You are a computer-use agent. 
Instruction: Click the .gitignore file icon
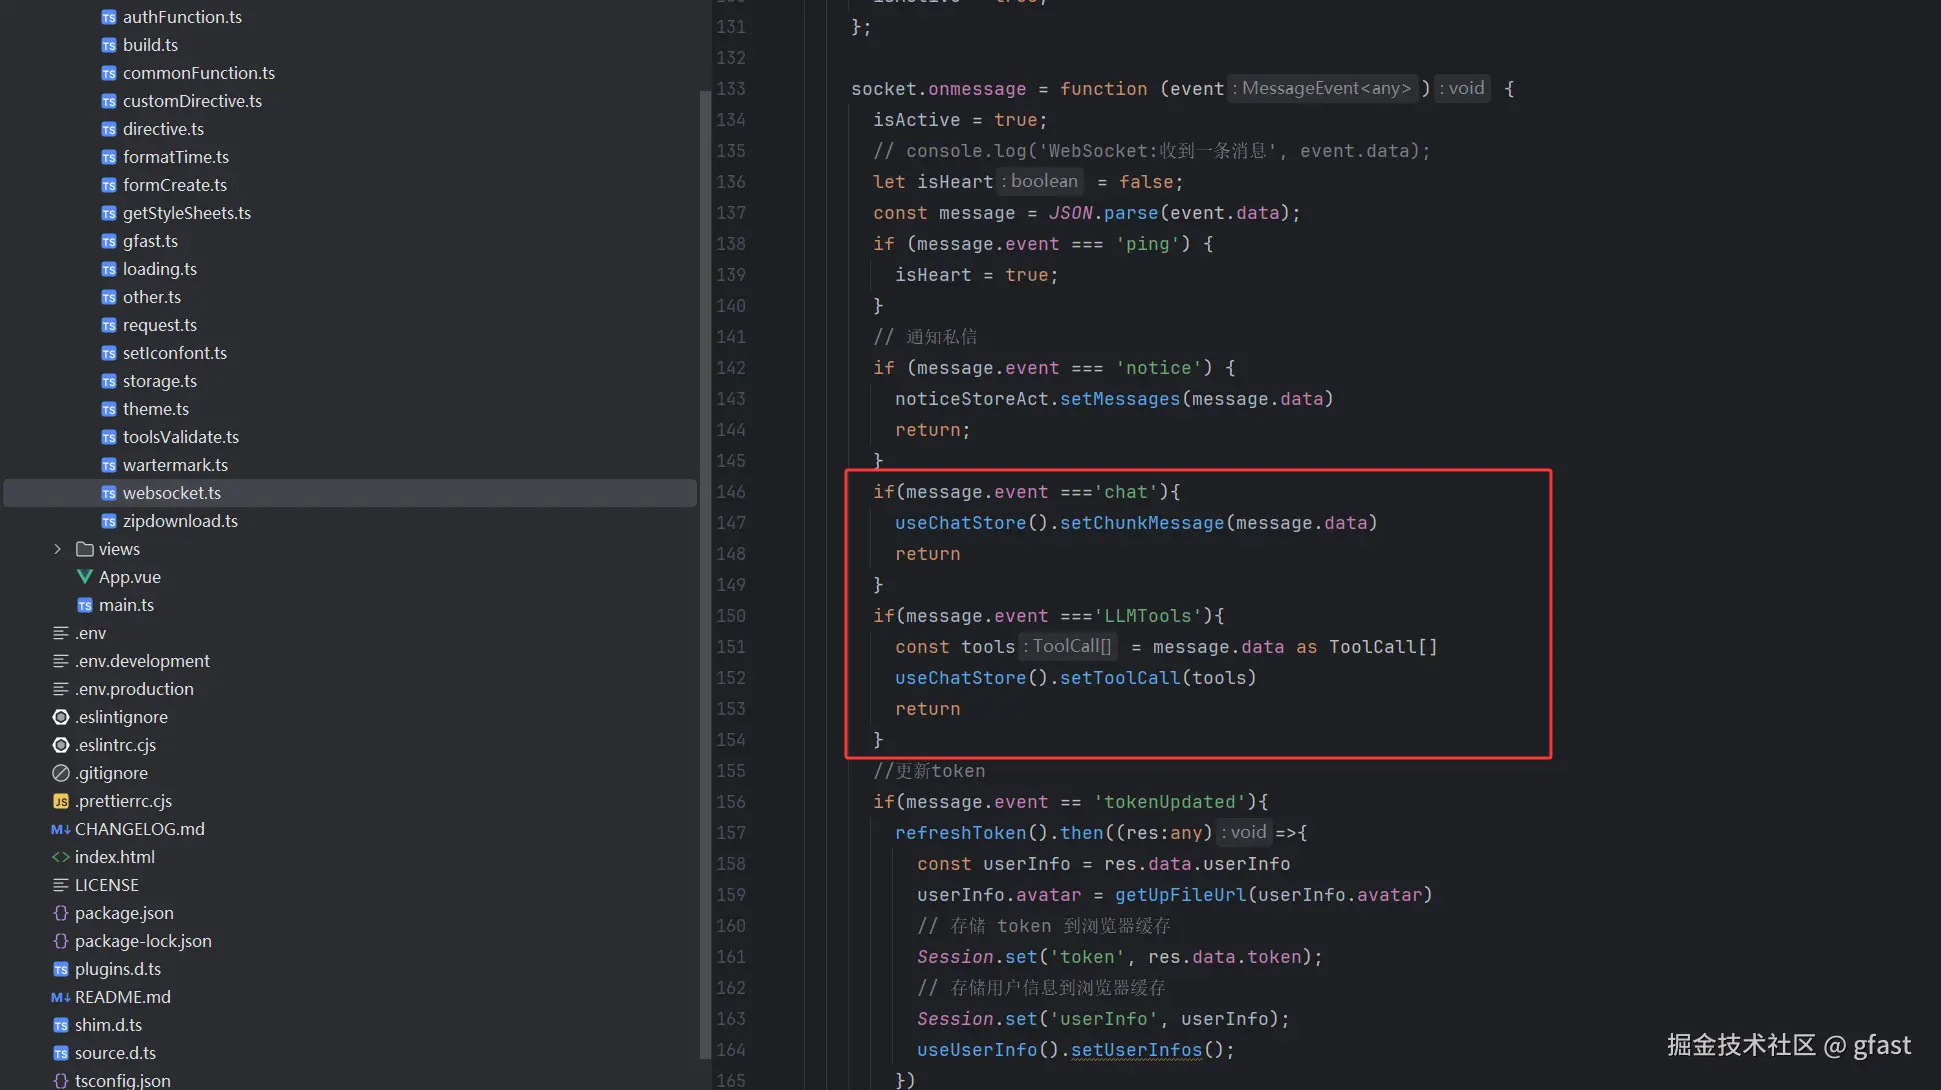[x=61, y=773]
